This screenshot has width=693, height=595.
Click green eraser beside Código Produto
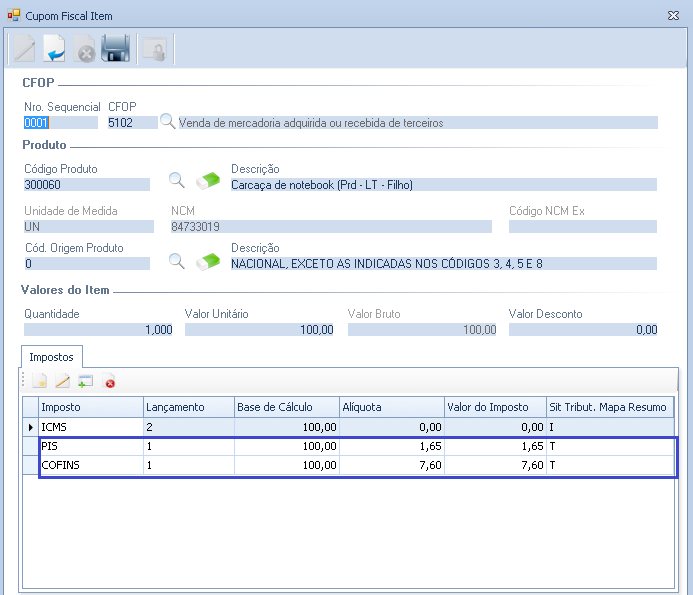point(207,181)
